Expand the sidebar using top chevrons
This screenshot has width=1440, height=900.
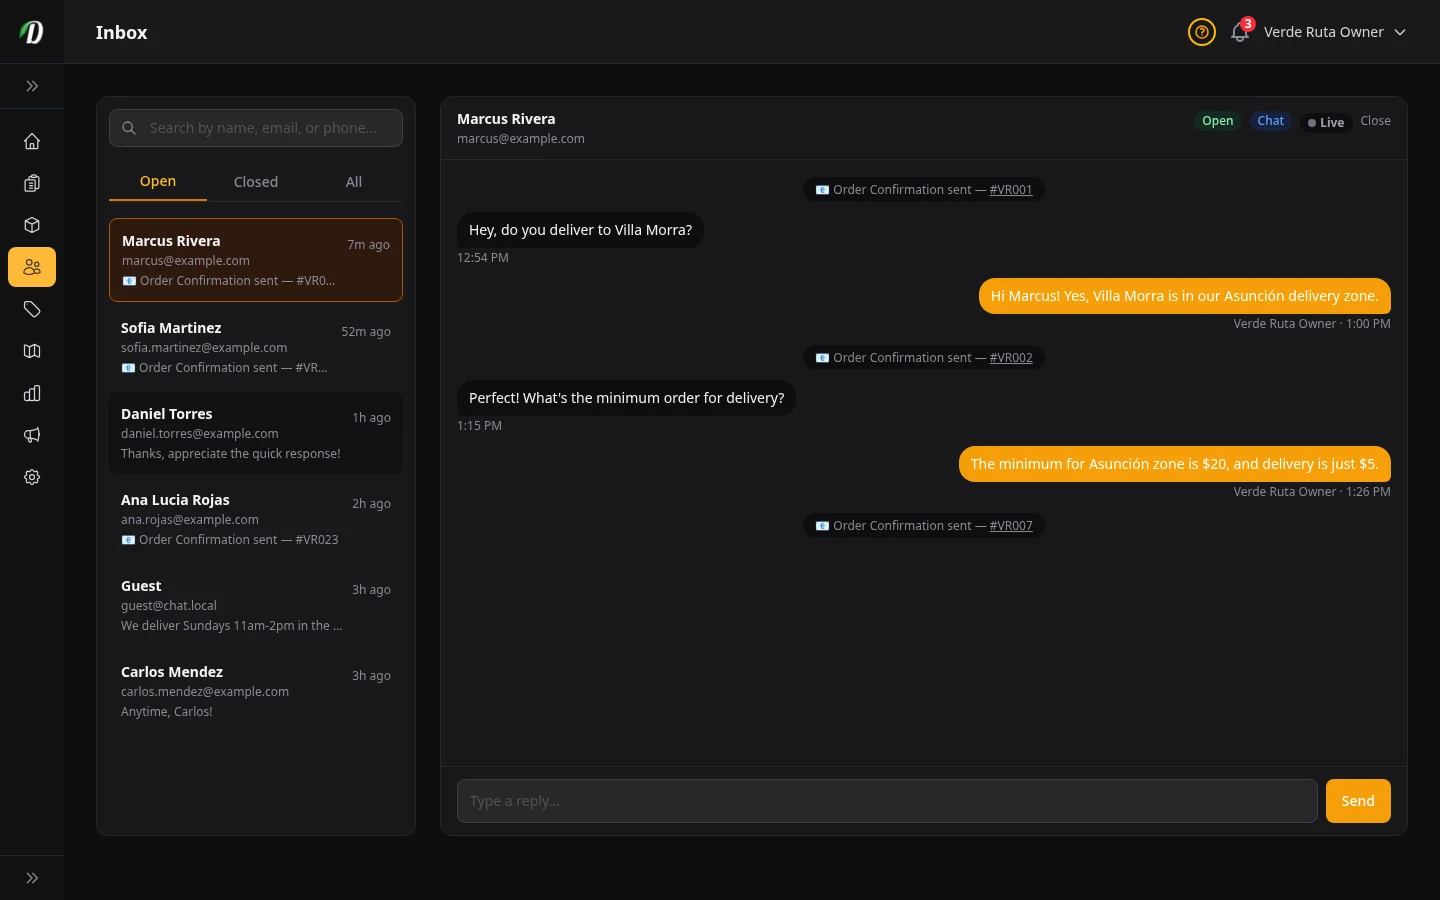[32, 86]
